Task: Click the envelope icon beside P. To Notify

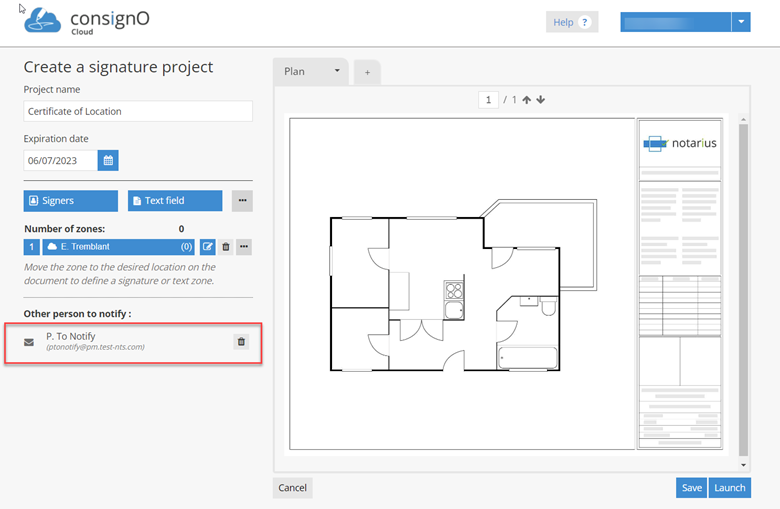Action: click(x=29, y=342)
